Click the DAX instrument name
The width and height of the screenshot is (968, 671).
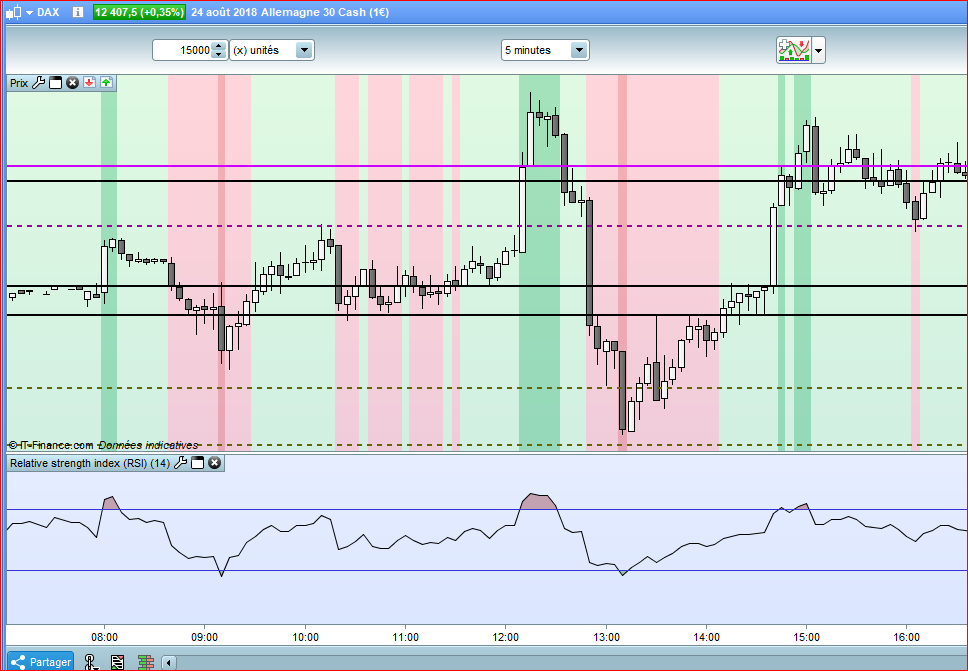pyautogui.click(x=48, y=12)
